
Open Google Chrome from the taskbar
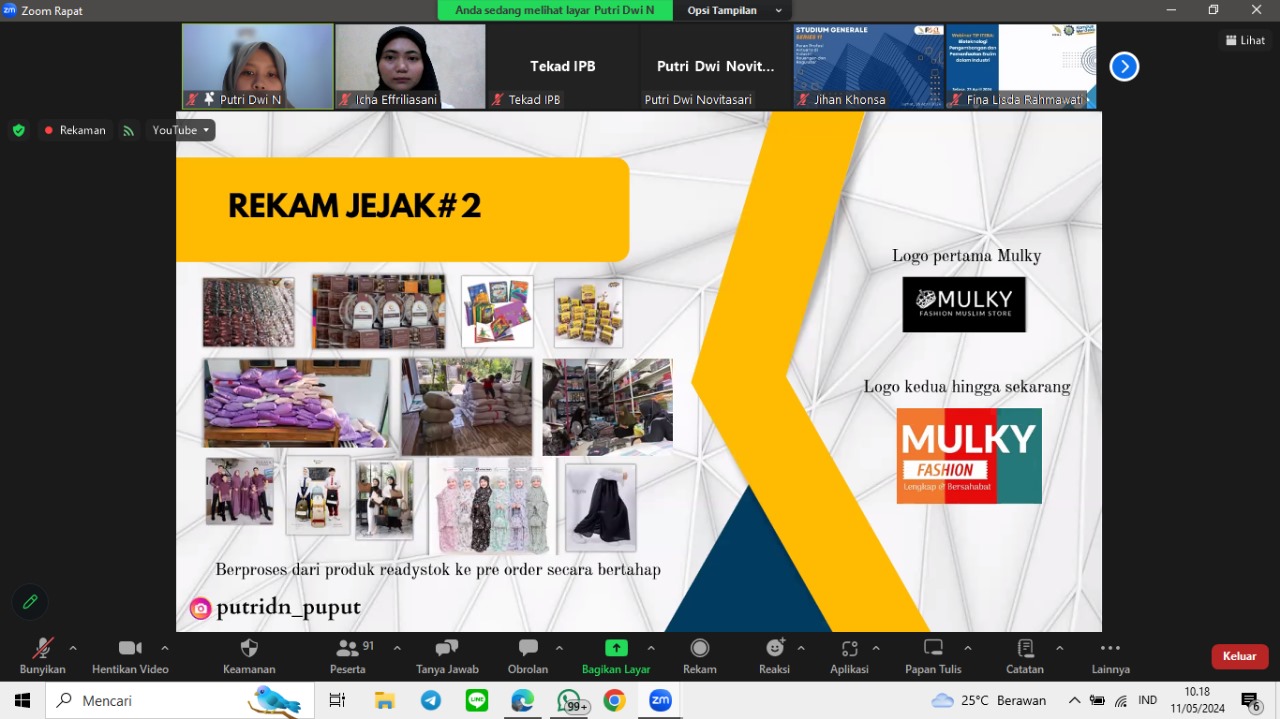615,700
